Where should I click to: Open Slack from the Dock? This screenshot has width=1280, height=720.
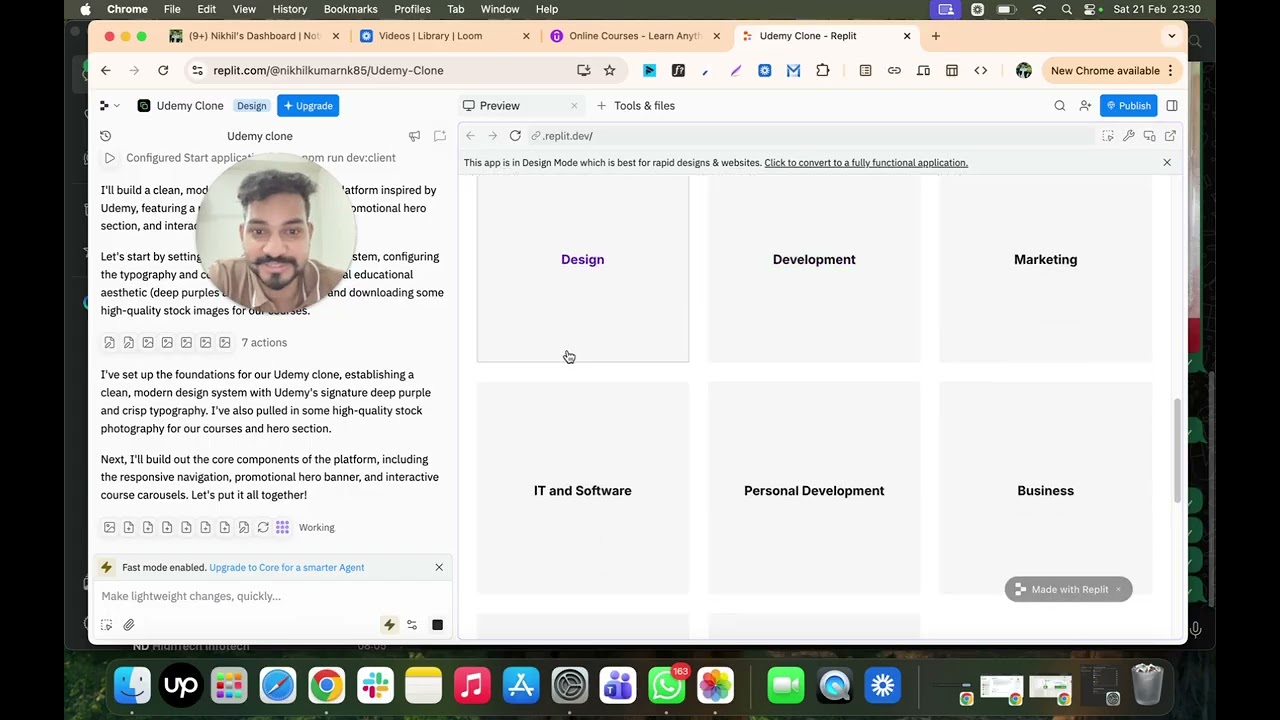pyautogui.click(x=375, y=686)
